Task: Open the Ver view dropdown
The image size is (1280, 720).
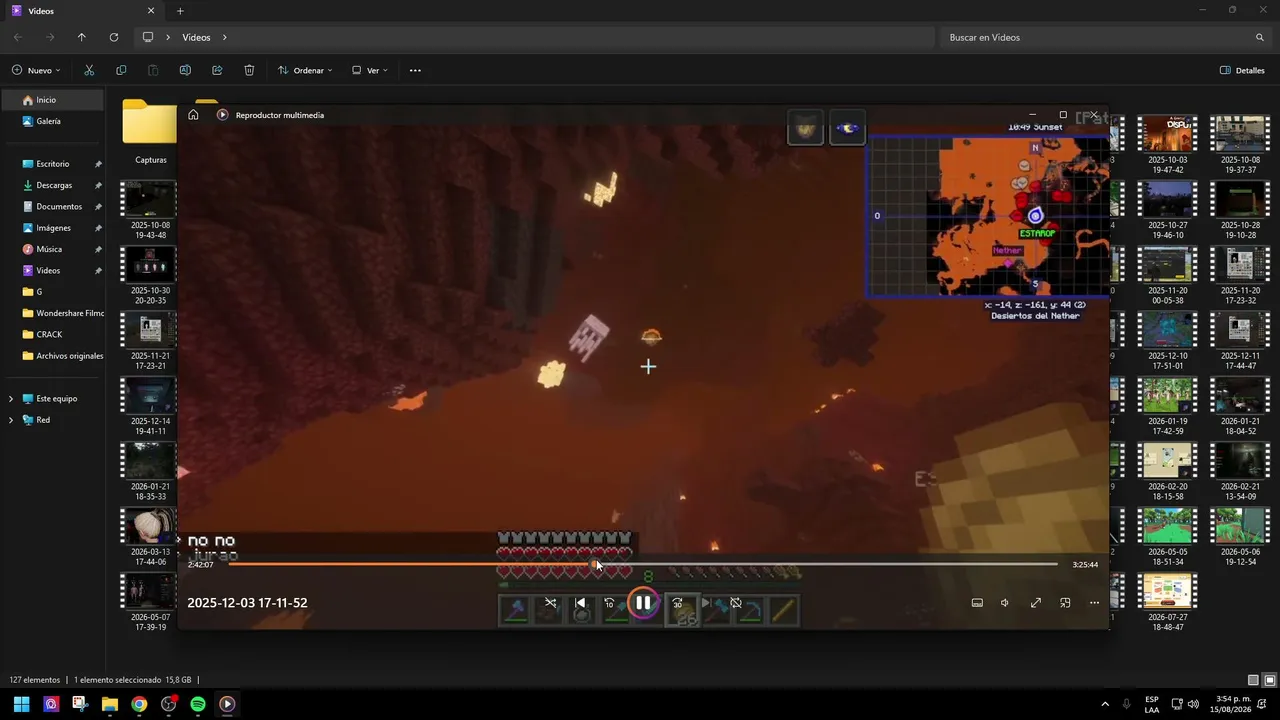Action: click(370, 70)
